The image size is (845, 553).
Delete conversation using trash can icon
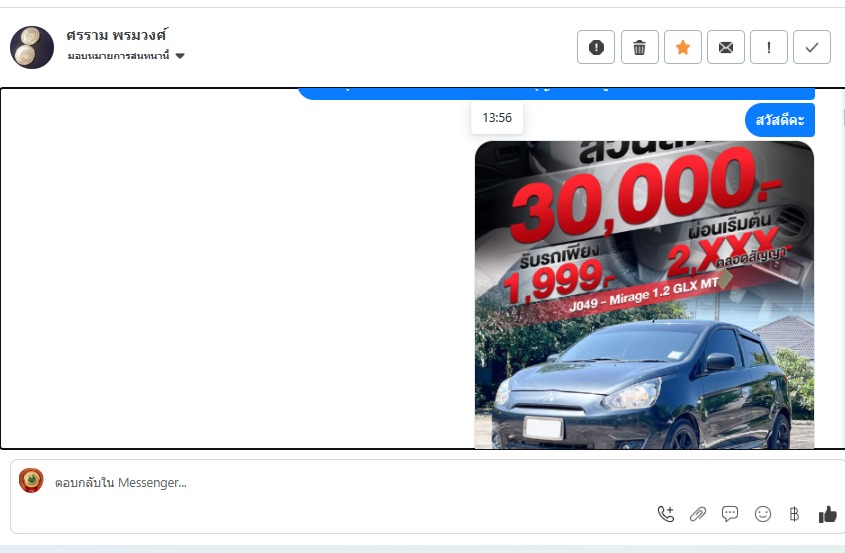click(x=640, y=47)
